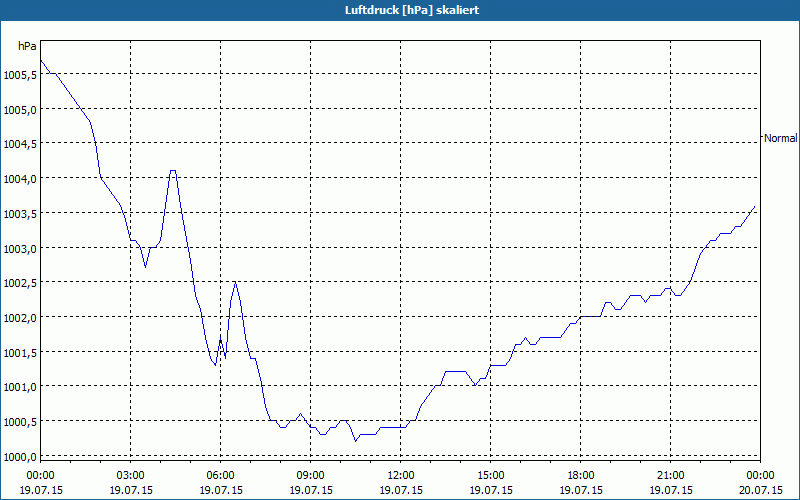Click the '20.07.15' date label
Viewport: 800px width, 500px height.
point(760,490)
